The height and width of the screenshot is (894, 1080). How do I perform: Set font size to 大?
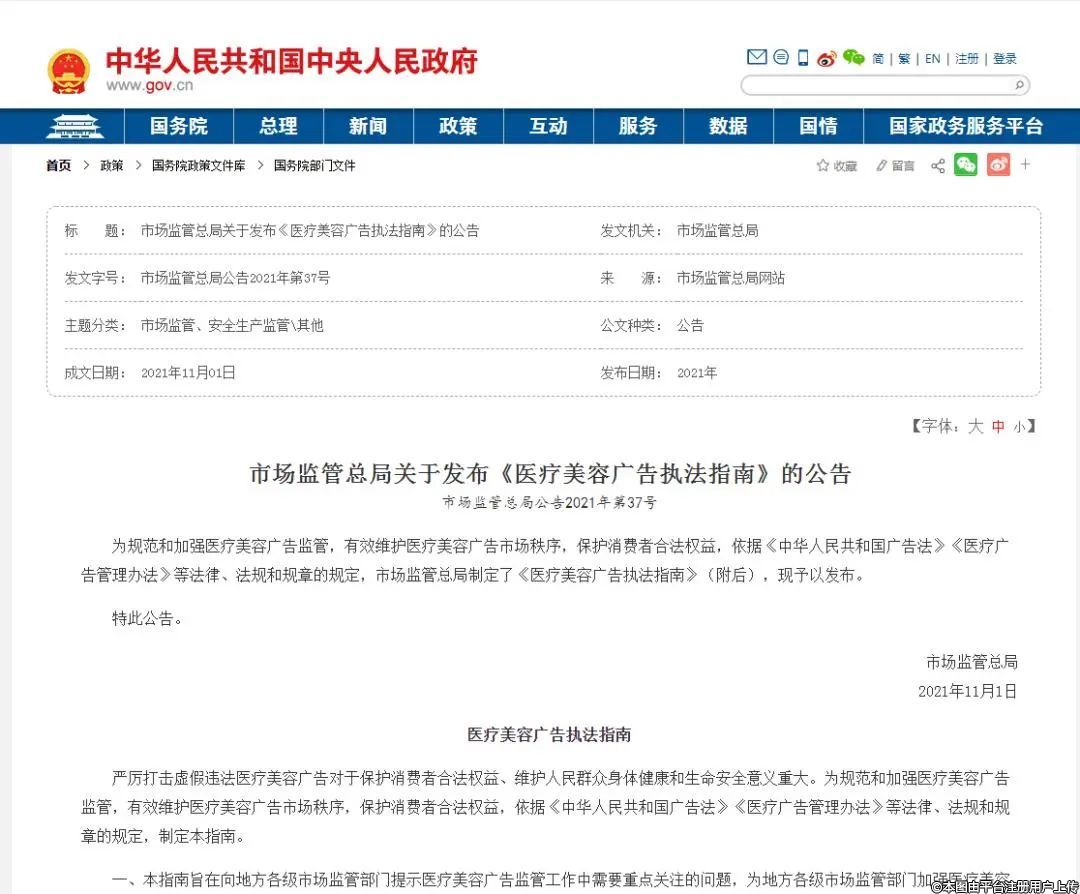pyautogui.click(x=975, y=426)
